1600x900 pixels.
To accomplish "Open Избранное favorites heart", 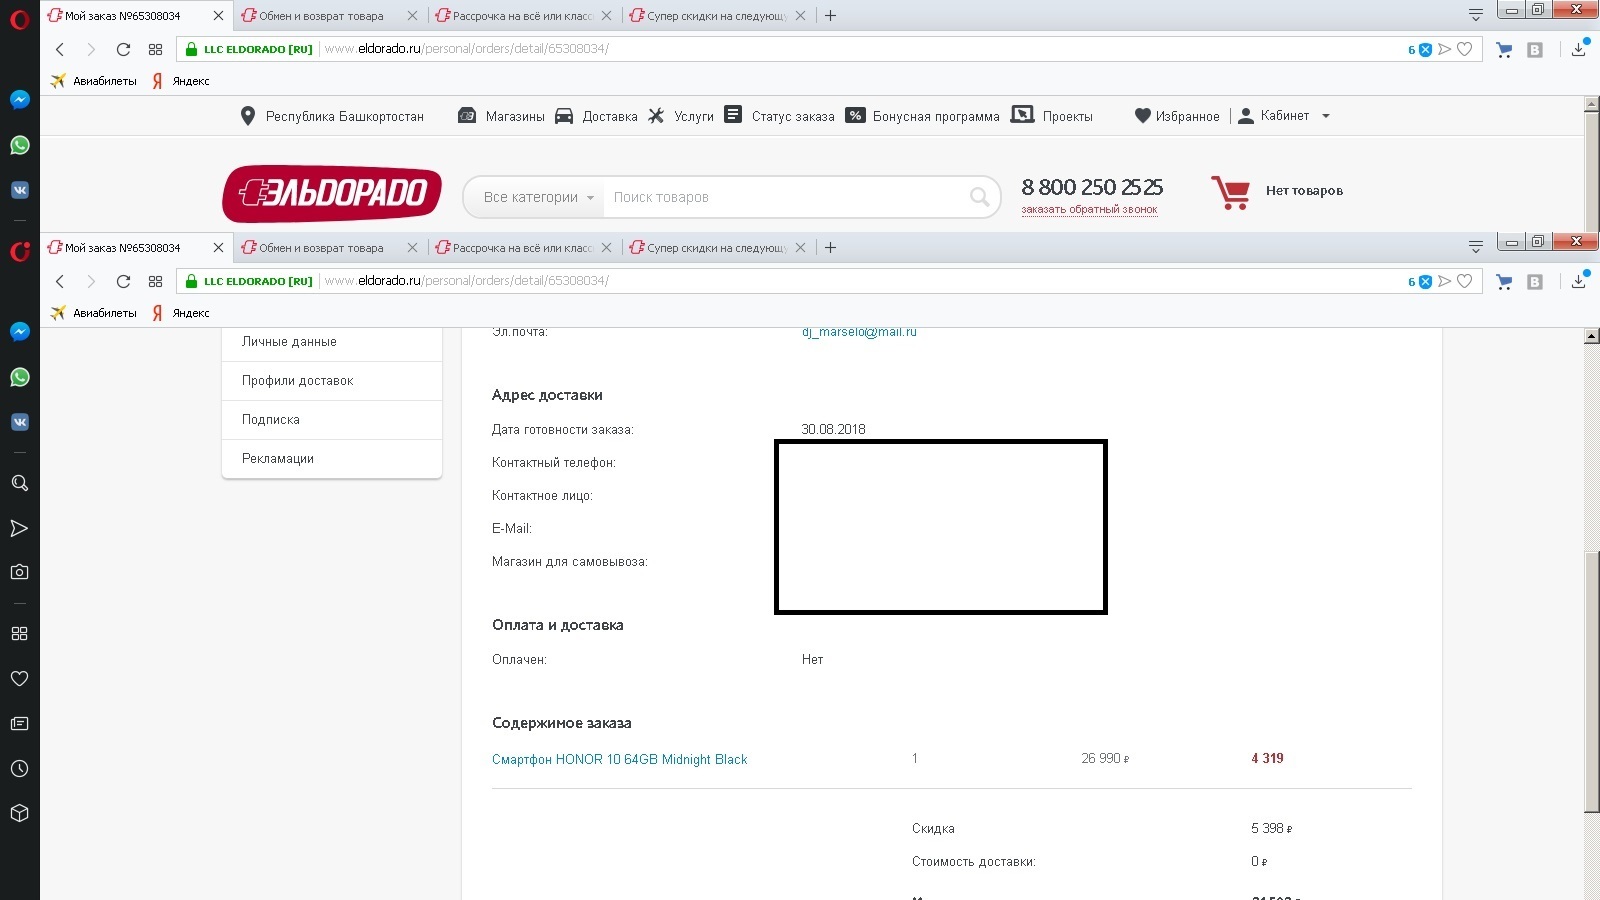I will [x=1177, y=116].
